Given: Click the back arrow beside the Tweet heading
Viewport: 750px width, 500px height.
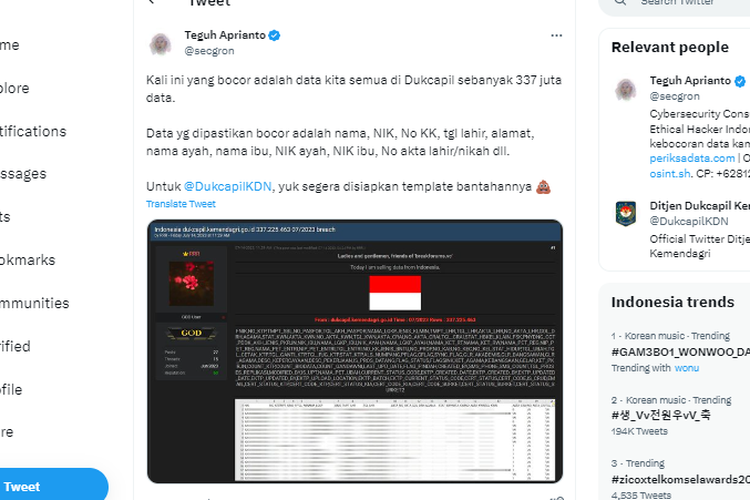Looking at the screenshot, I should 152,2.
